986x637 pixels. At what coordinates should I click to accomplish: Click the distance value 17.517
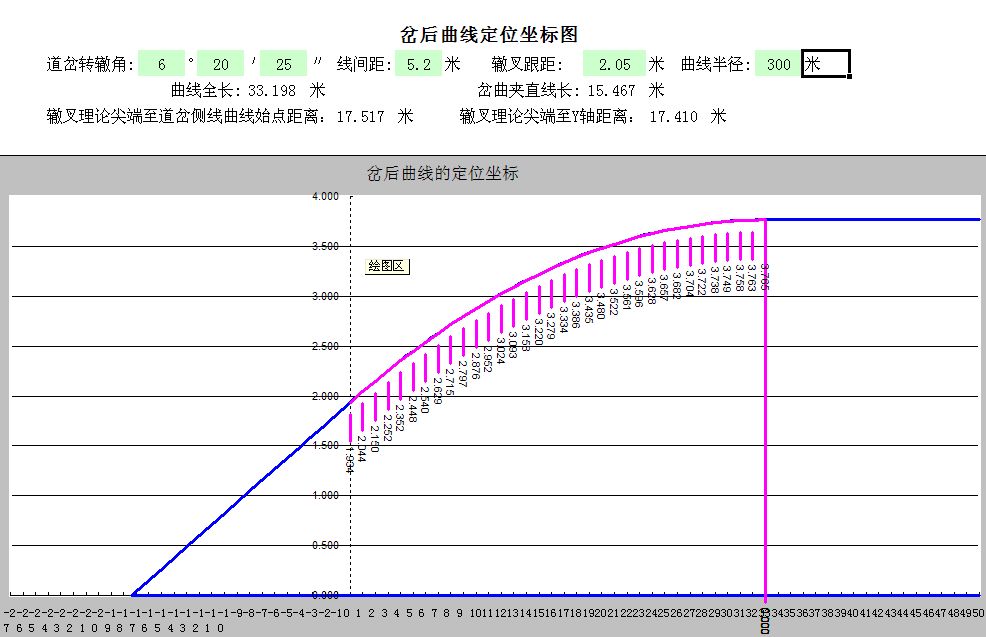[x=360, y=116]
